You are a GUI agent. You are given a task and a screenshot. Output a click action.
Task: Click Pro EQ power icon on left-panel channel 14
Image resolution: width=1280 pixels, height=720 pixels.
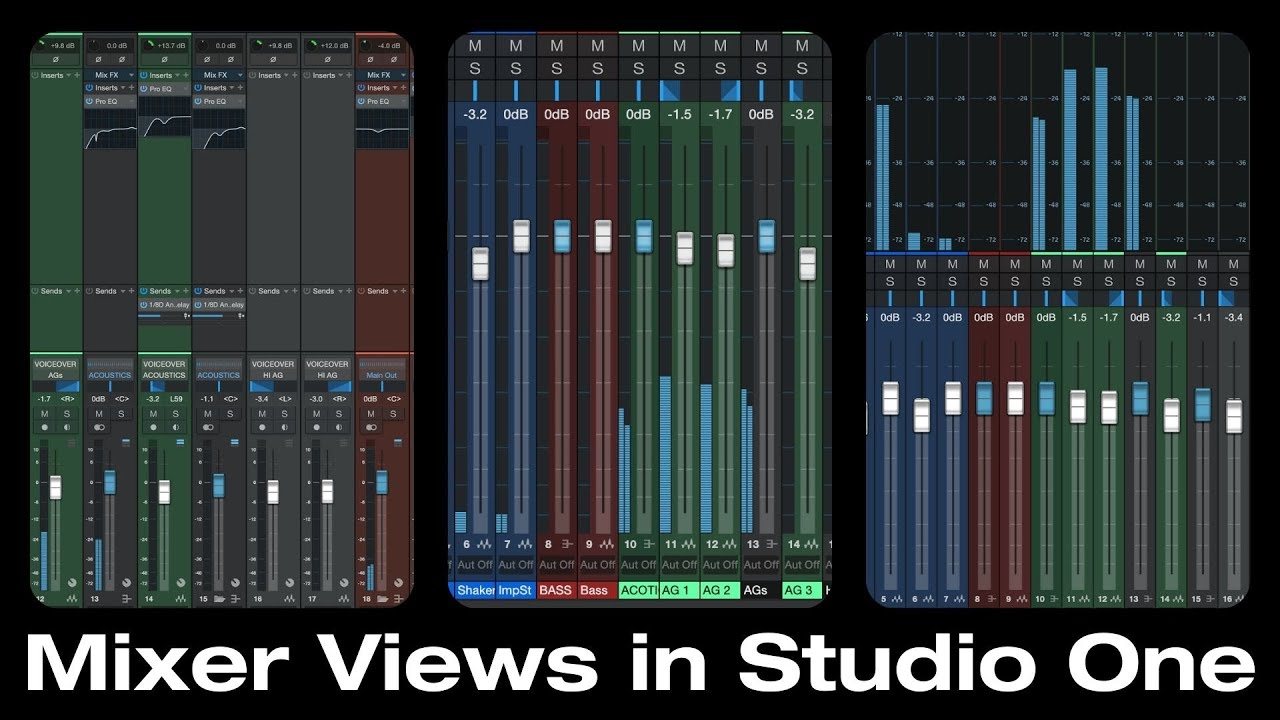[x=144, y=89]
